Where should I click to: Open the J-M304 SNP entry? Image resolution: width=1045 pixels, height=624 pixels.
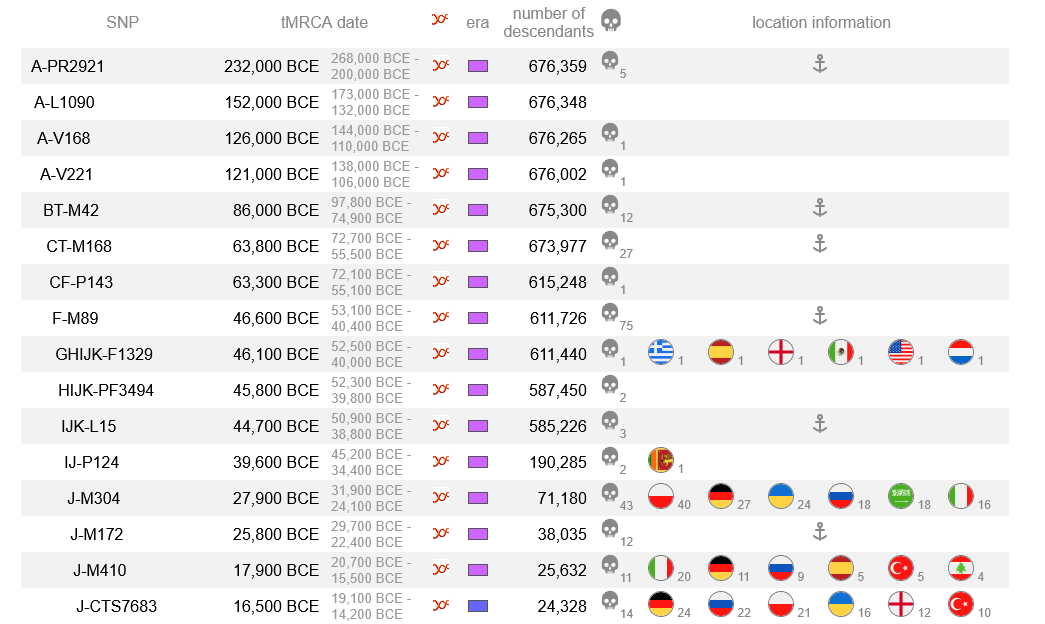click(x=93, y=498)
